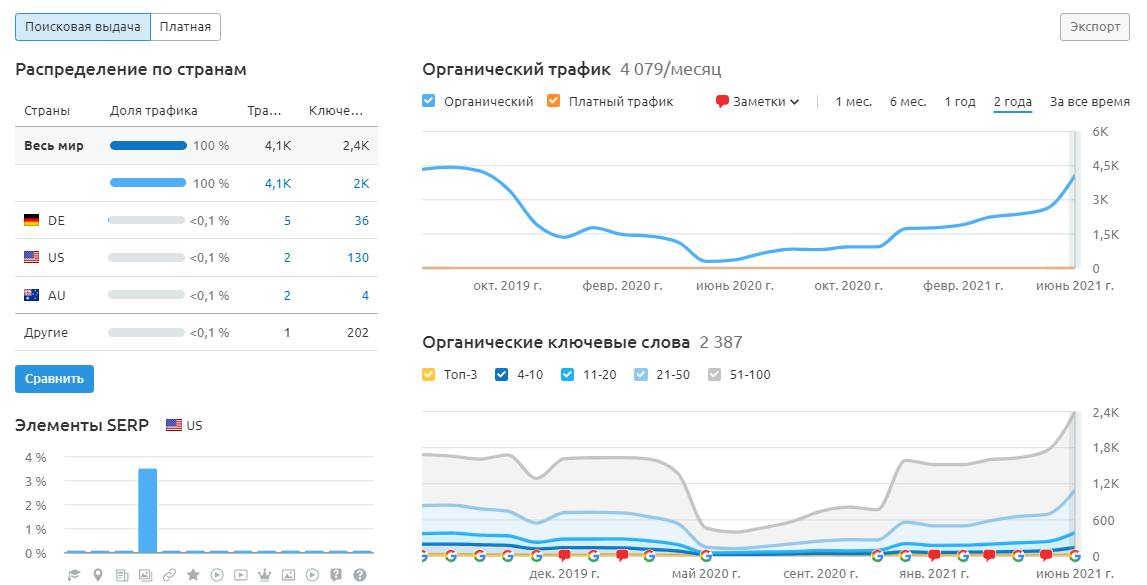Switch to the Платная tab

click(185, 27)
